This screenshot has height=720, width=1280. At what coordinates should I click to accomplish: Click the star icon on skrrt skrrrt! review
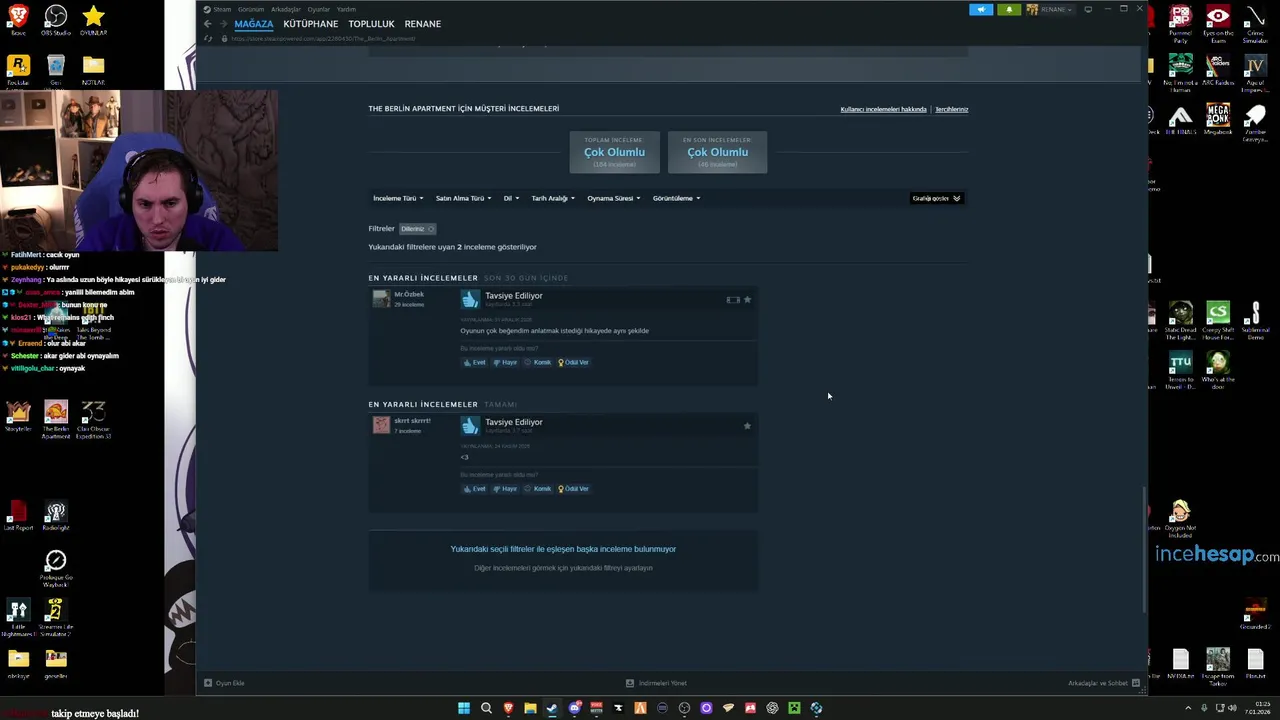(747, 426)
